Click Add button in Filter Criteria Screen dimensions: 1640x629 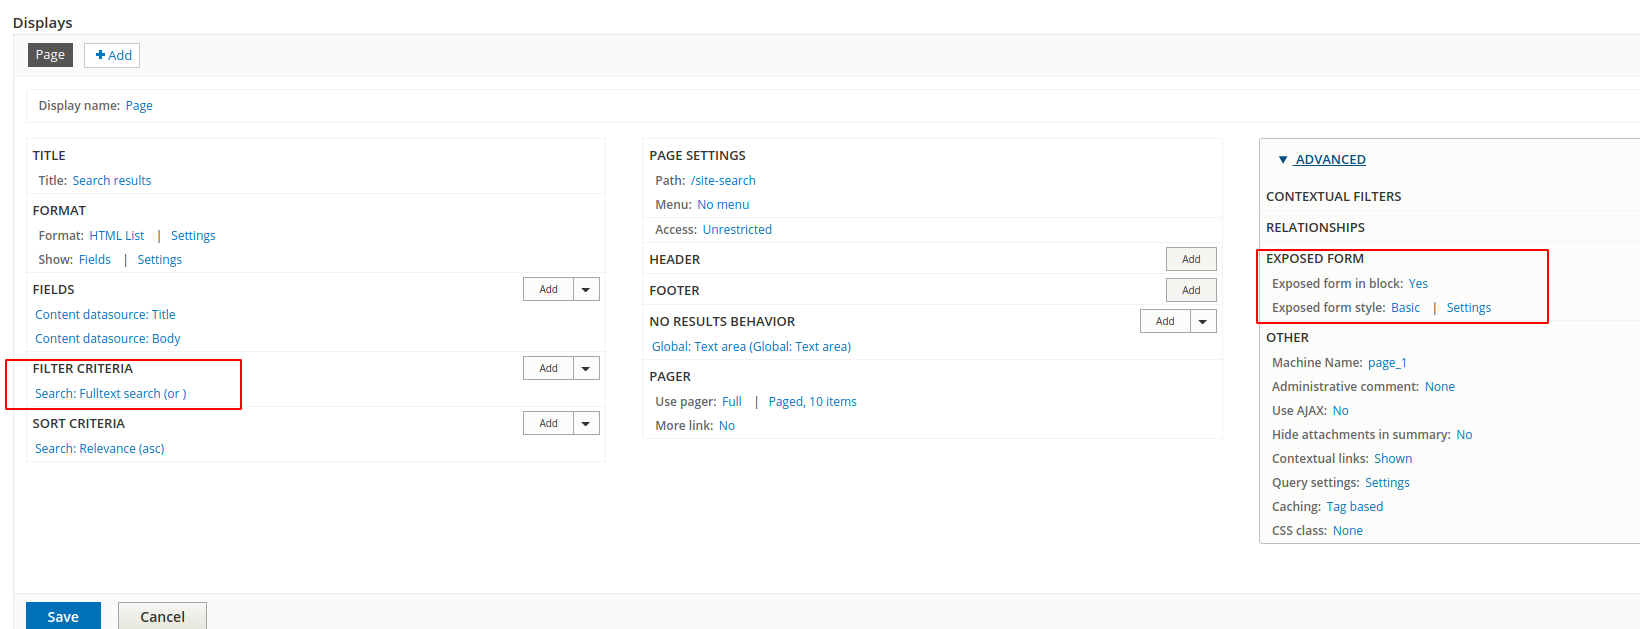click(x=549, y=368)
